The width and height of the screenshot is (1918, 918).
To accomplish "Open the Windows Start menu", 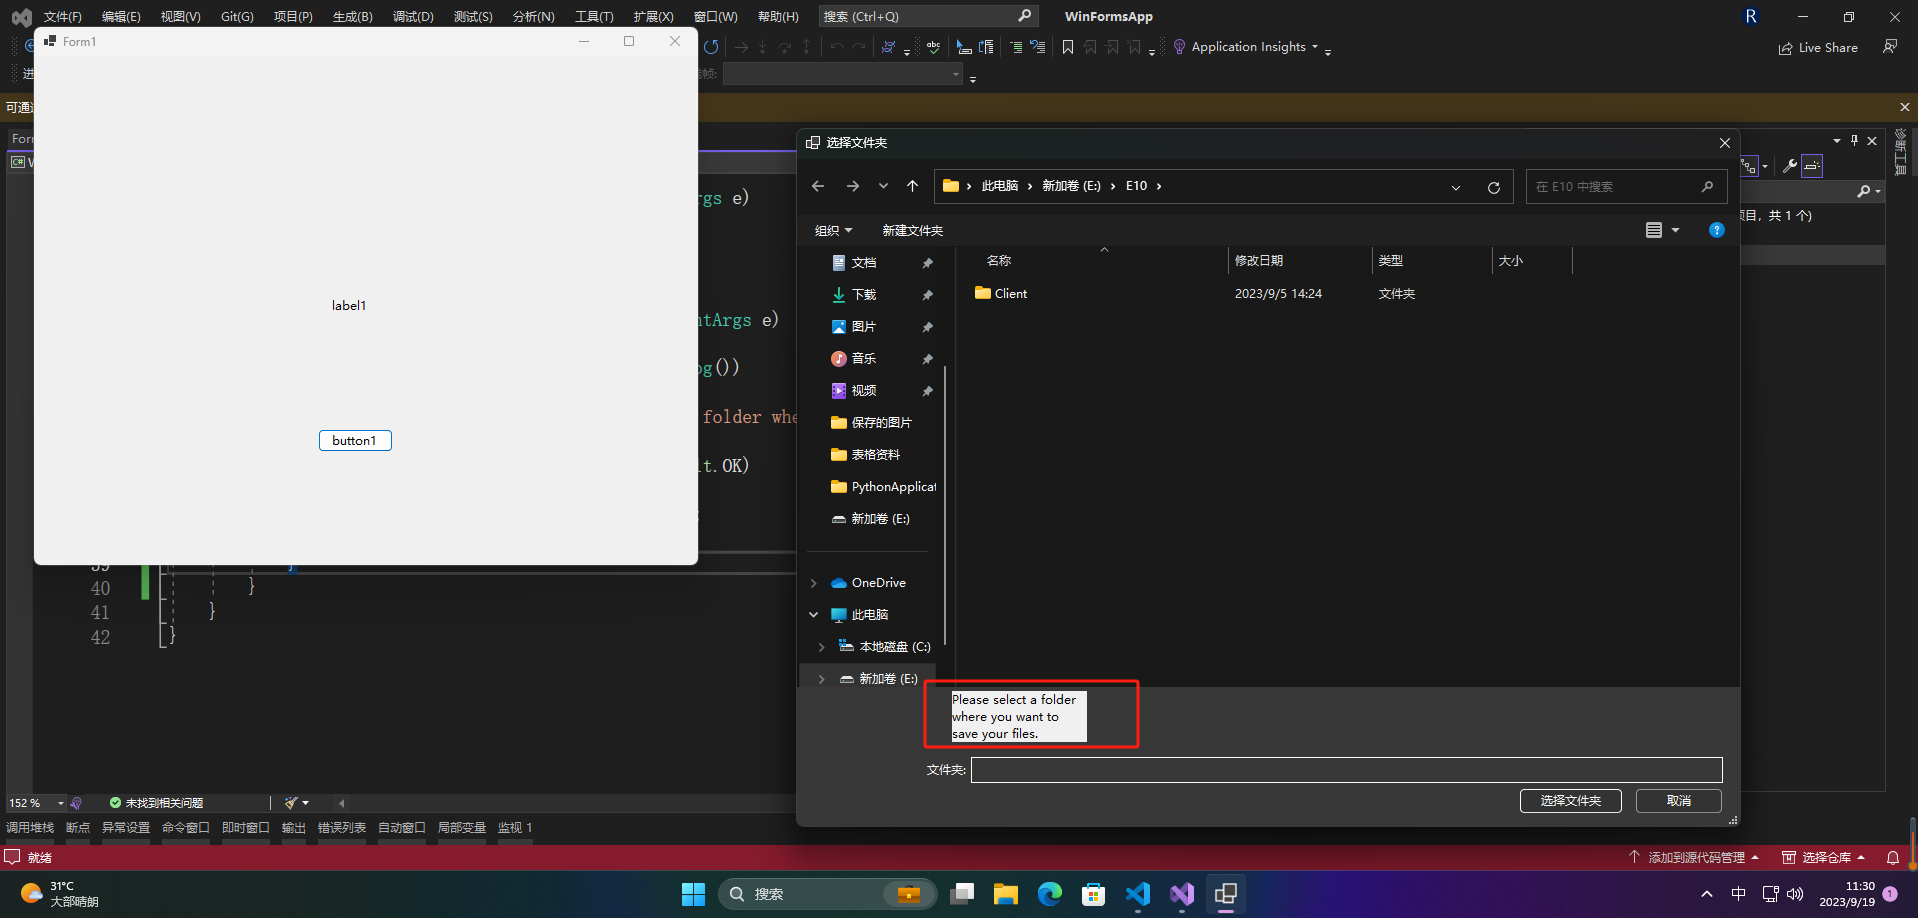I will tap(693, 894).
